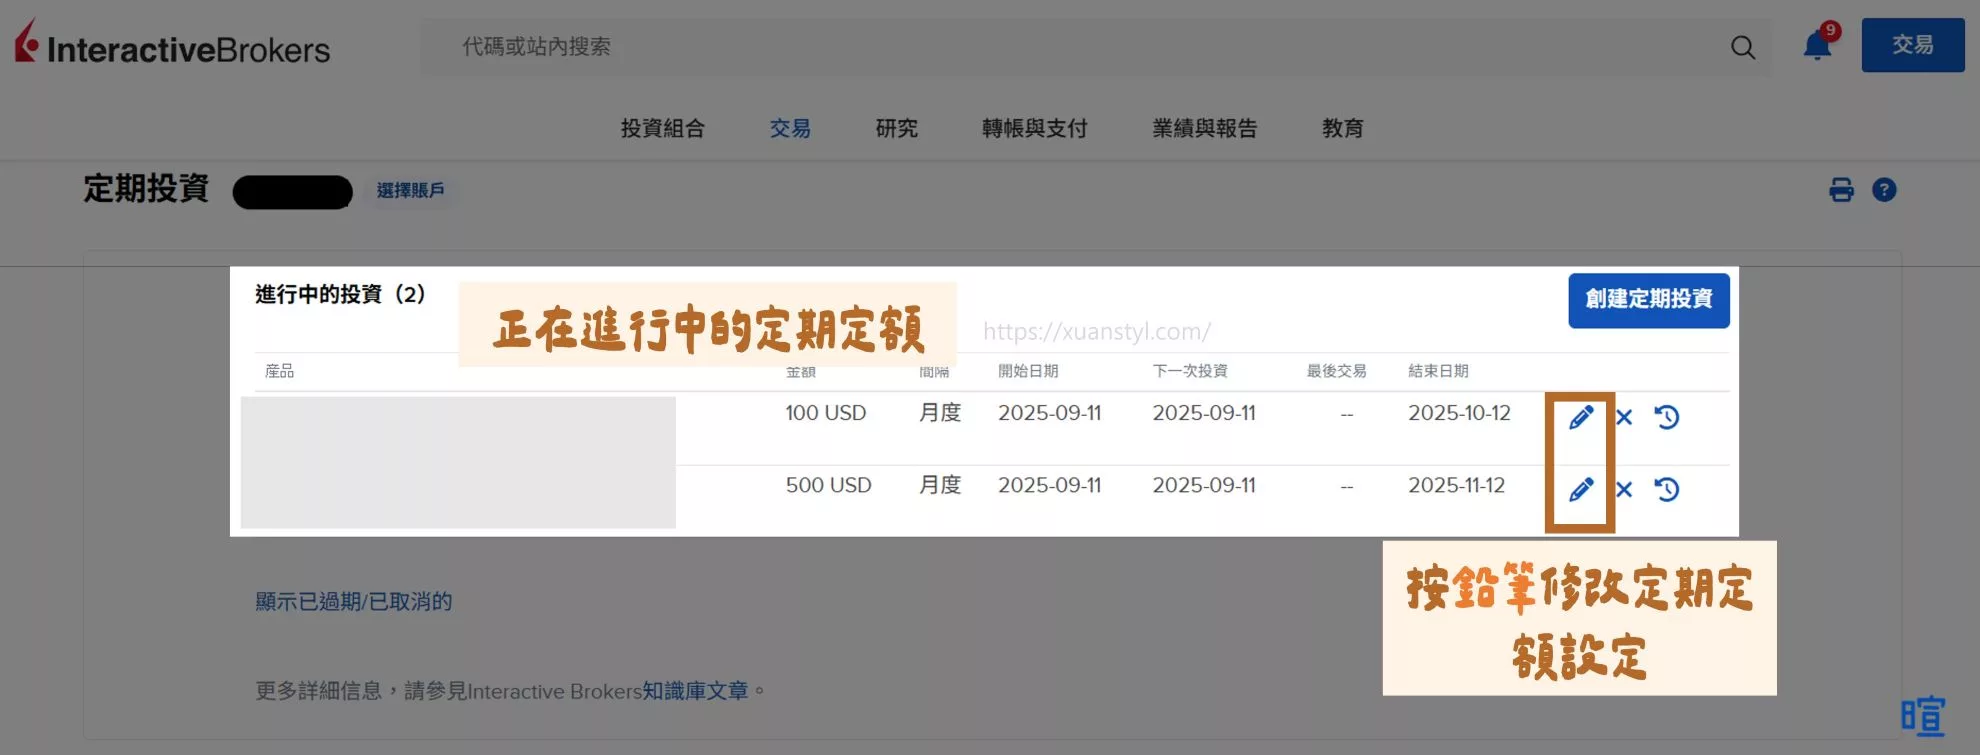Click the blue 交易 button at top right

coord(1913,45)
